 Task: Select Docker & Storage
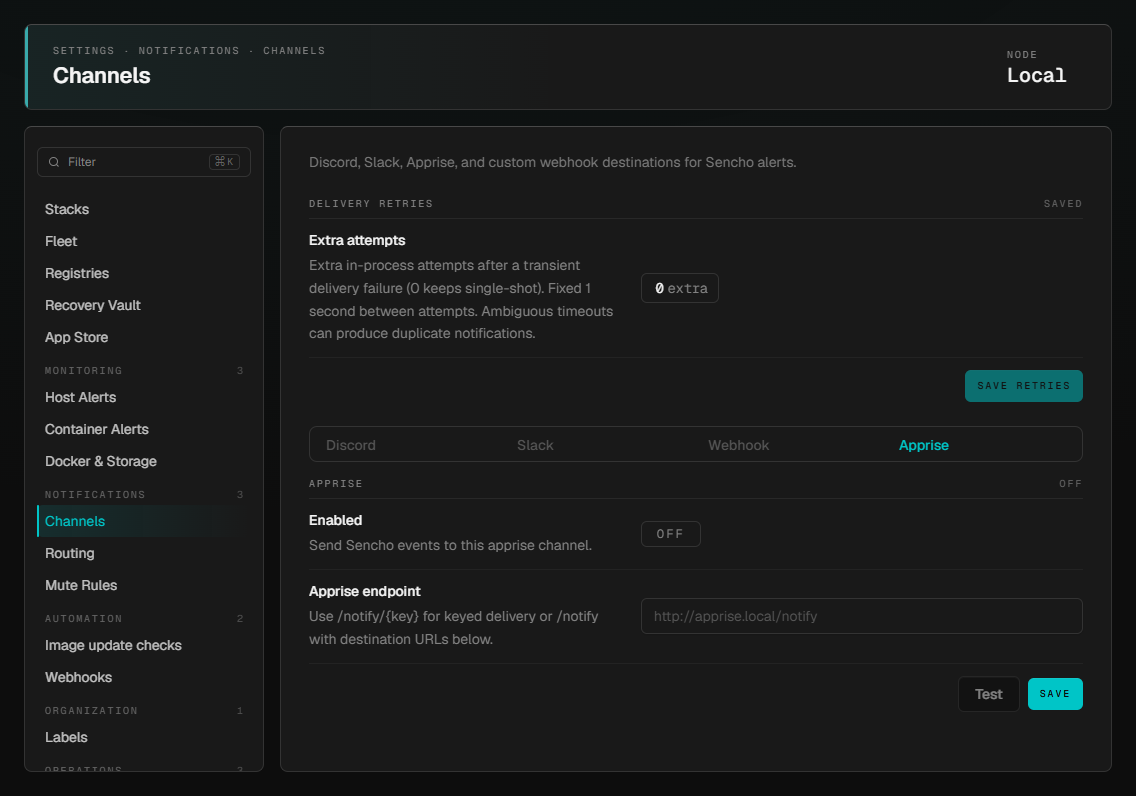[x=101, y=461]
